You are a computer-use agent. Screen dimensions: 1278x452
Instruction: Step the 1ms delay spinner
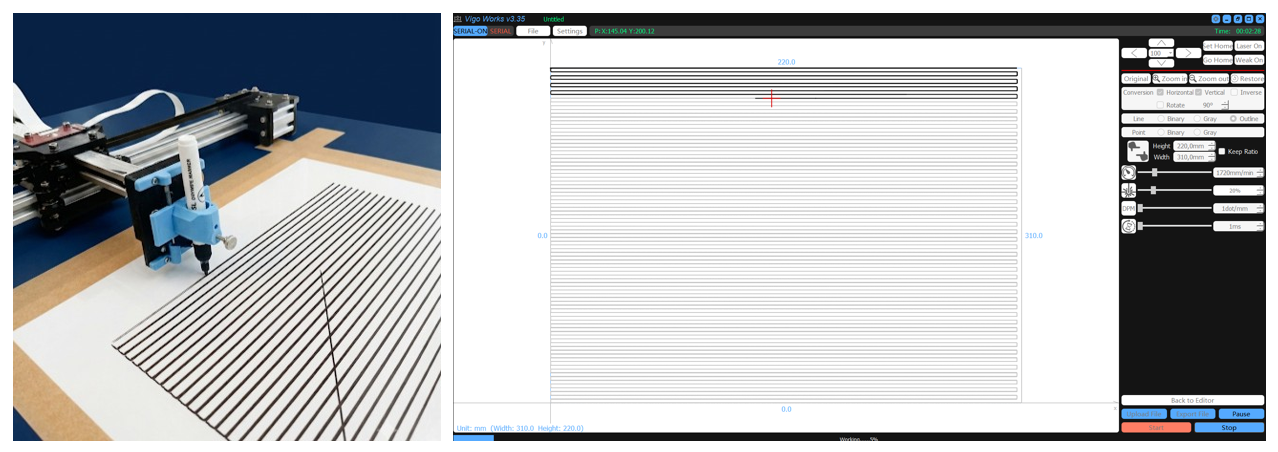1260,226
